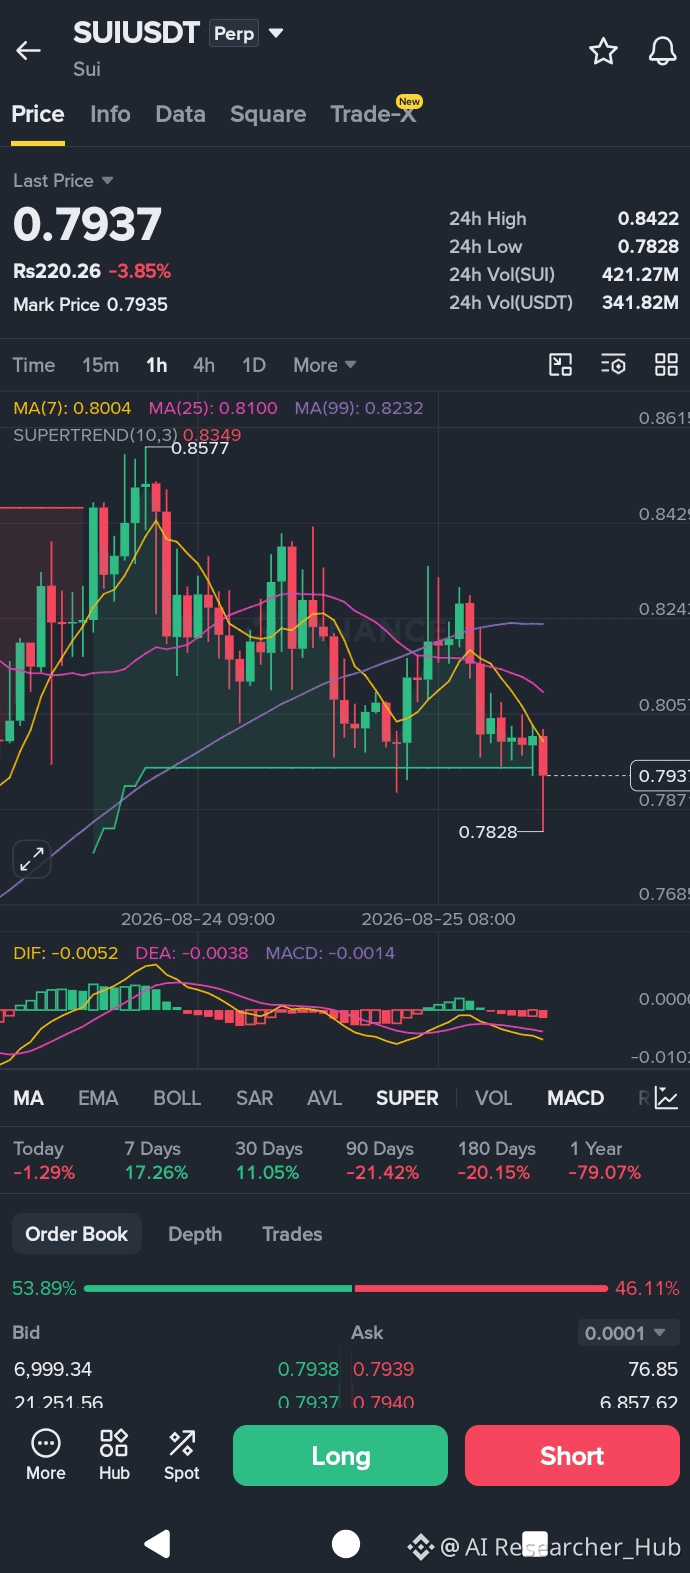Toggle the MACD sub-indicator
The image size is (690, 1573).
(575, 1098)
